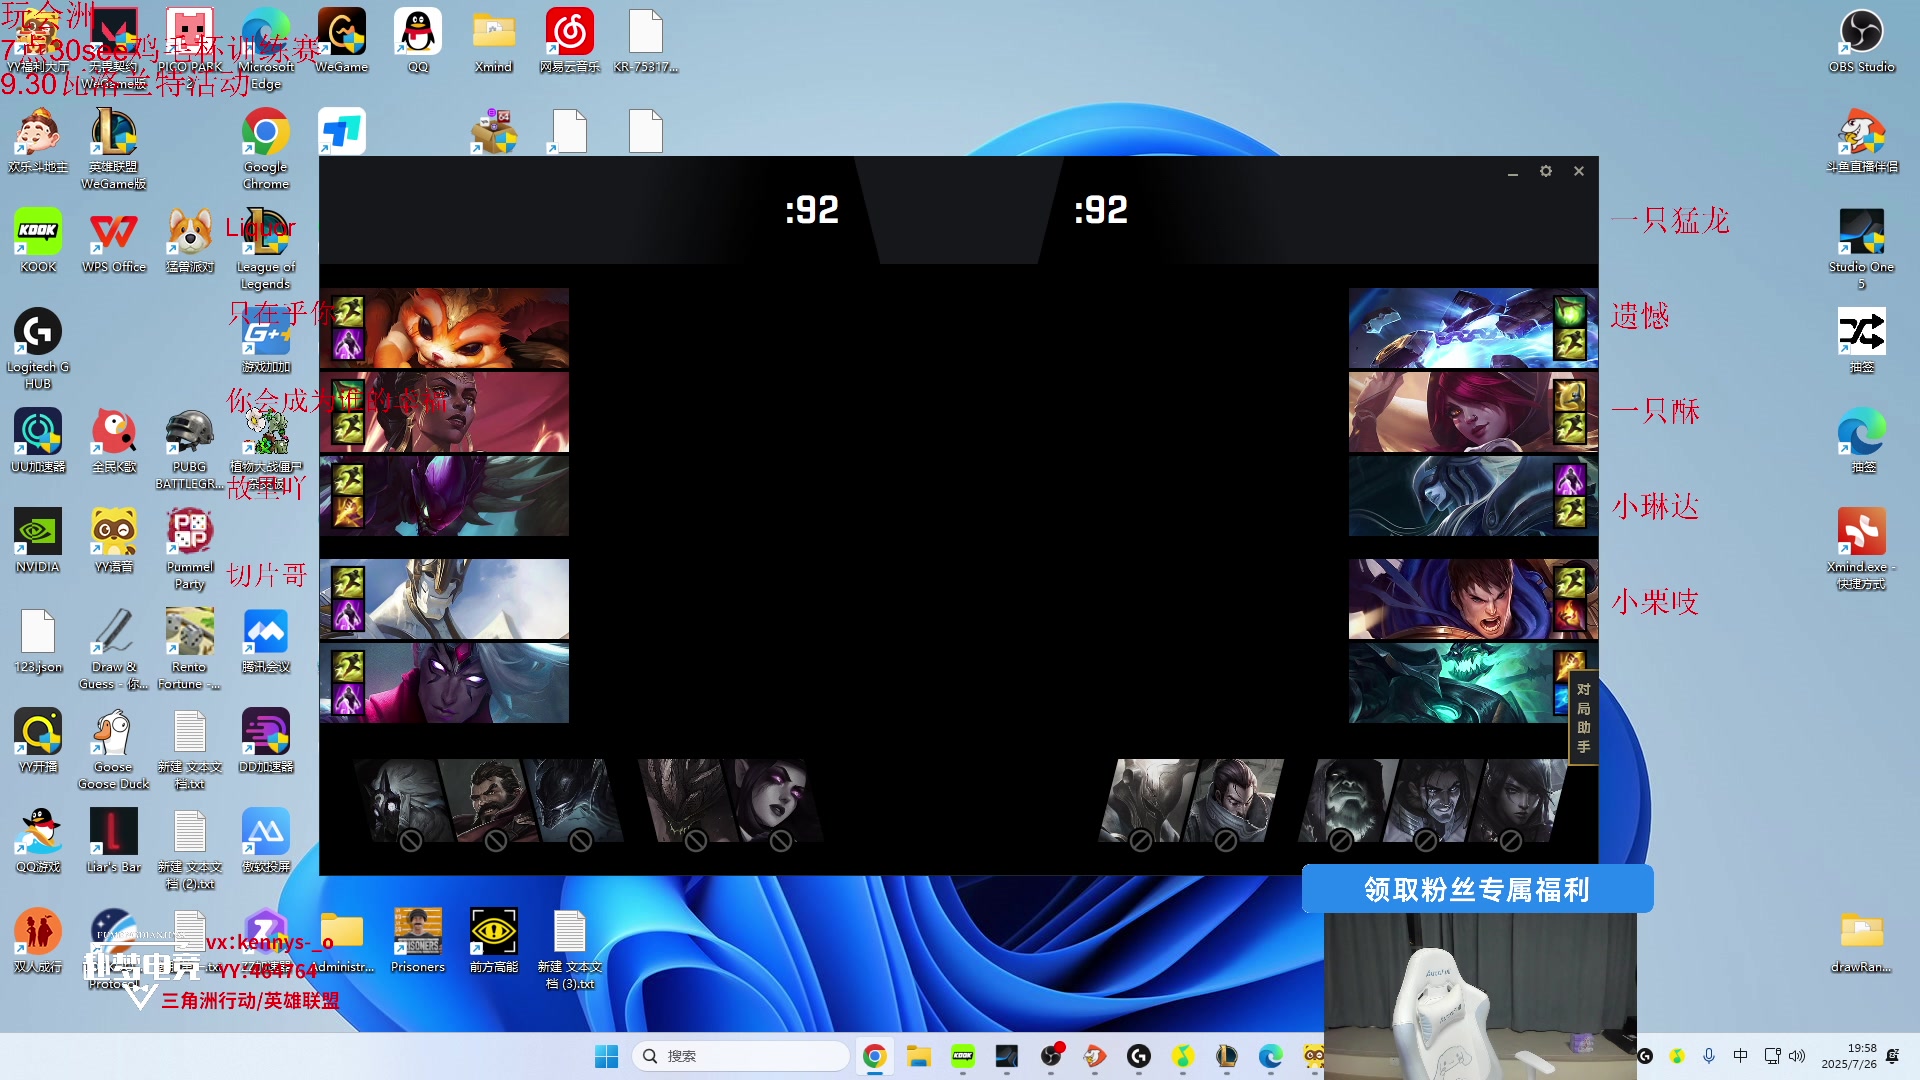Screen dimensions: 1920x1080
Task: Open Prisoners desktop shortcut
Action: click(x=418, y=941)
